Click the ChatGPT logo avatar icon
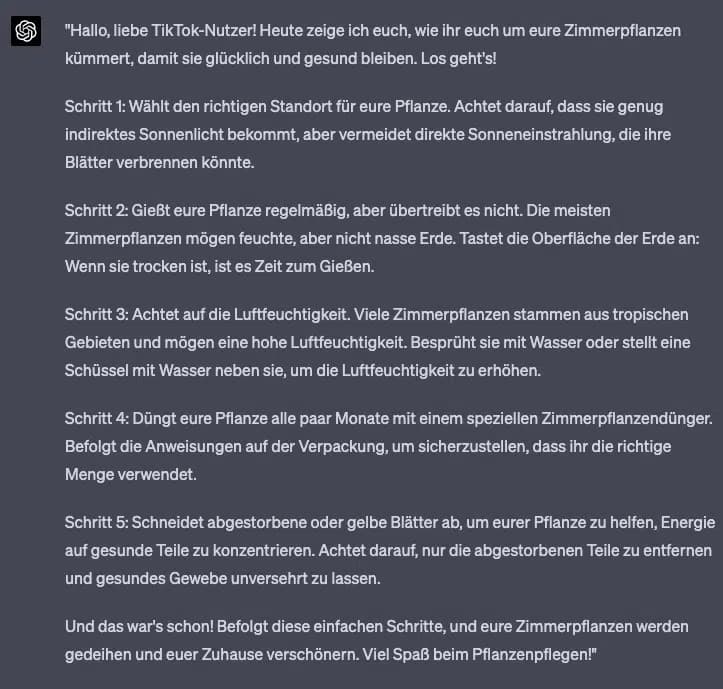This screenshot has width=723, height=689. pos(26,32)
